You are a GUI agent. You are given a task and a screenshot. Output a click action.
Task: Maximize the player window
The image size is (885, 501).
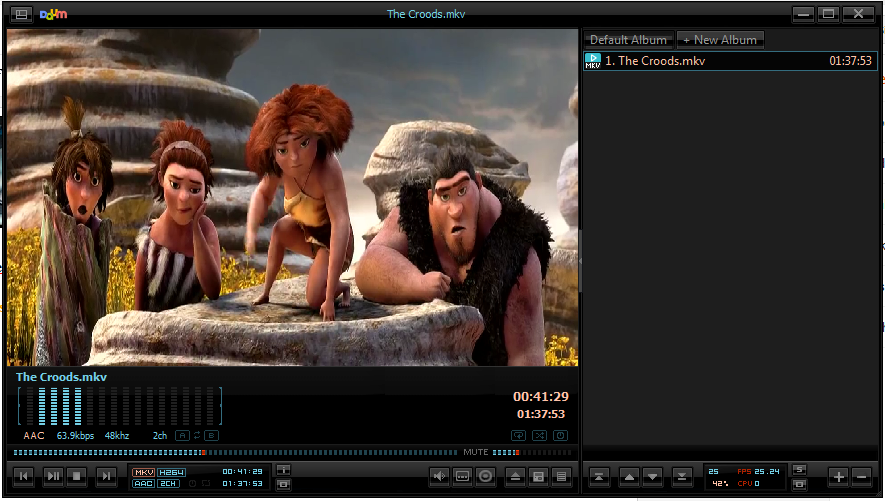pos(829,14)
